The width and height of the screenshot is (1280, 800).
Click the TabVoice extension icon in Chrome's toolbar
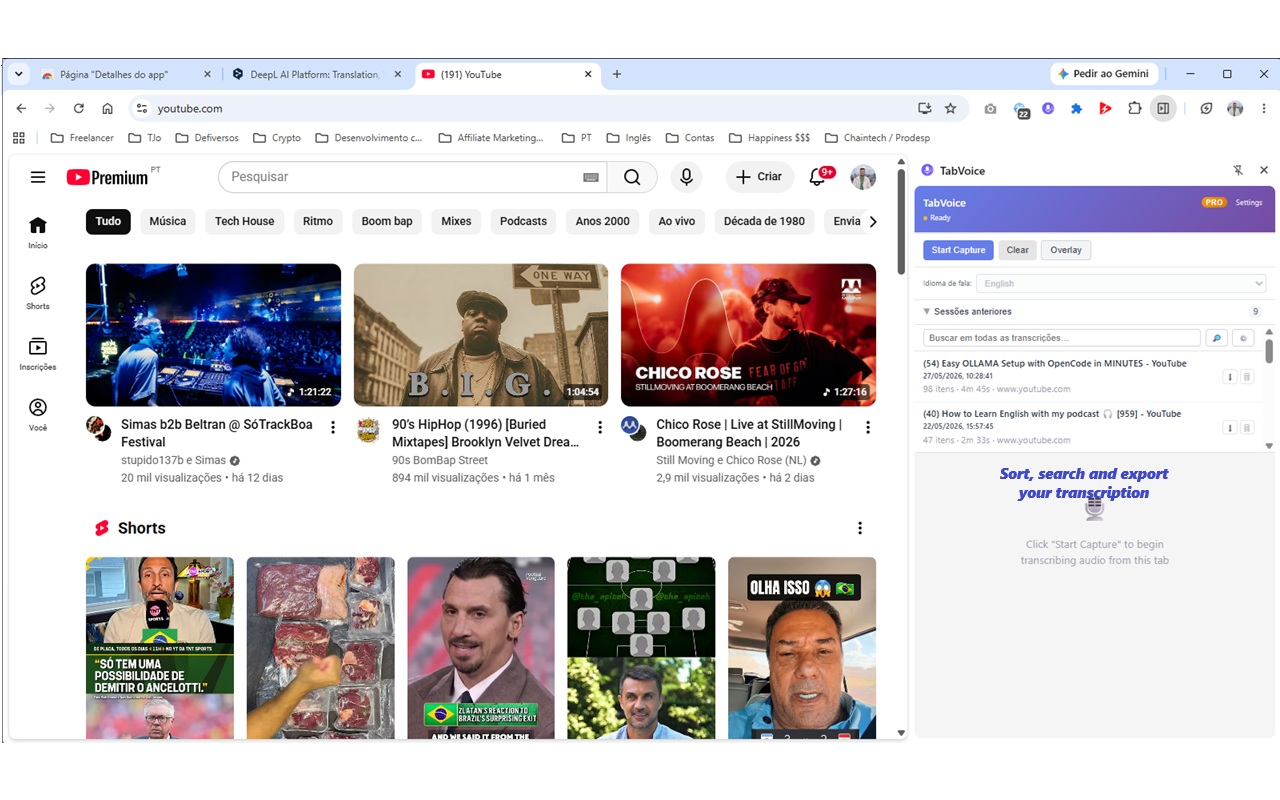point(1048,108)
